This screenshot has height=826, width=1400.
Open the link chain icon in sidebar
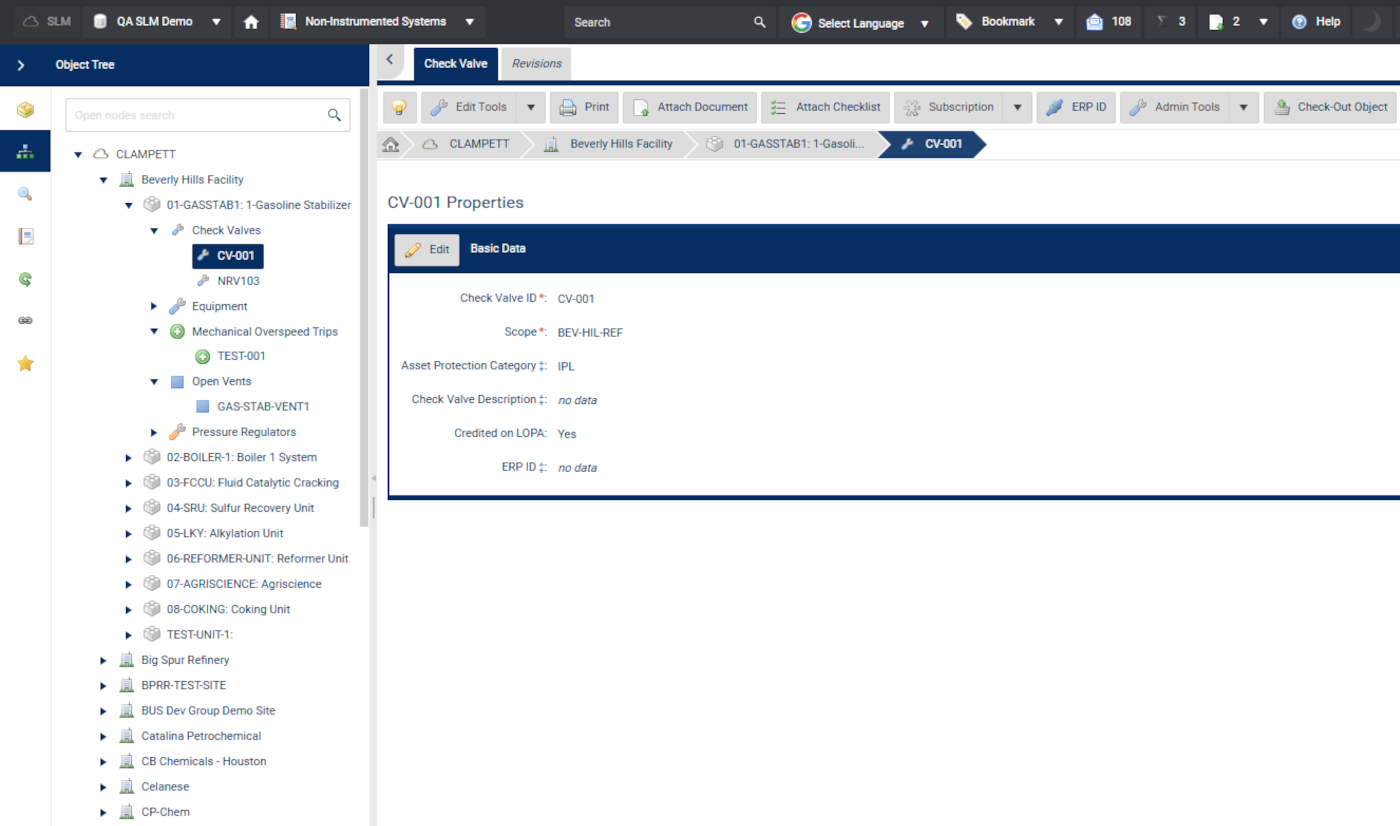(26, 321)
